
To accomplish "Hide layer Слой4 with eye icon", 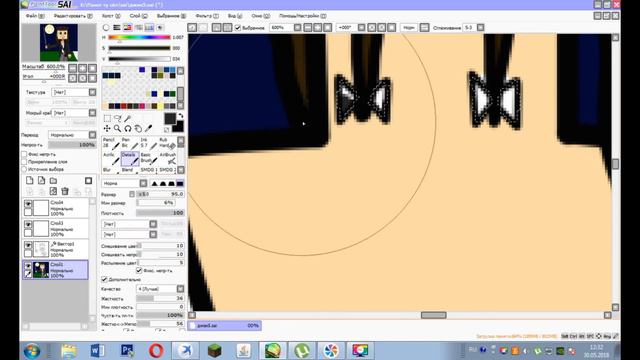I will pos(28,203).
